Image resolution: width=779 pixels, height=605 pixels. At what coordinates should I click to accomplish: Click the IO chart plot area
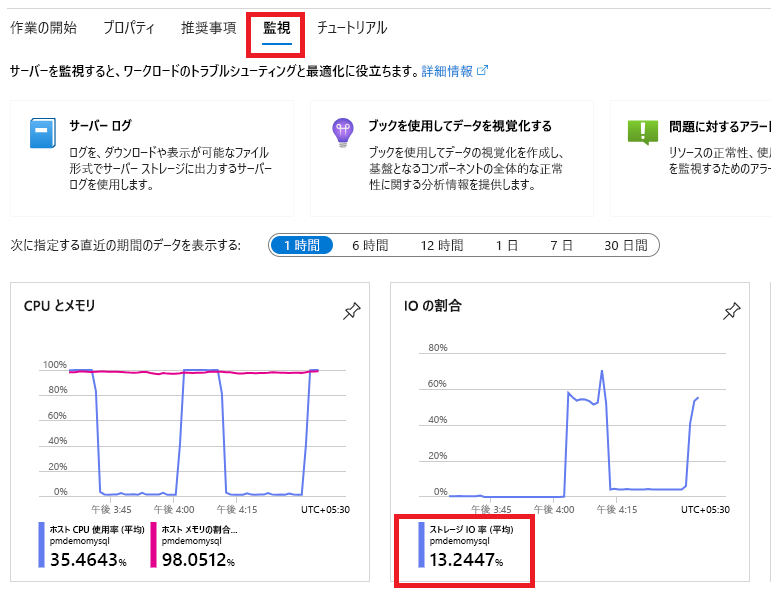[572, 425]
